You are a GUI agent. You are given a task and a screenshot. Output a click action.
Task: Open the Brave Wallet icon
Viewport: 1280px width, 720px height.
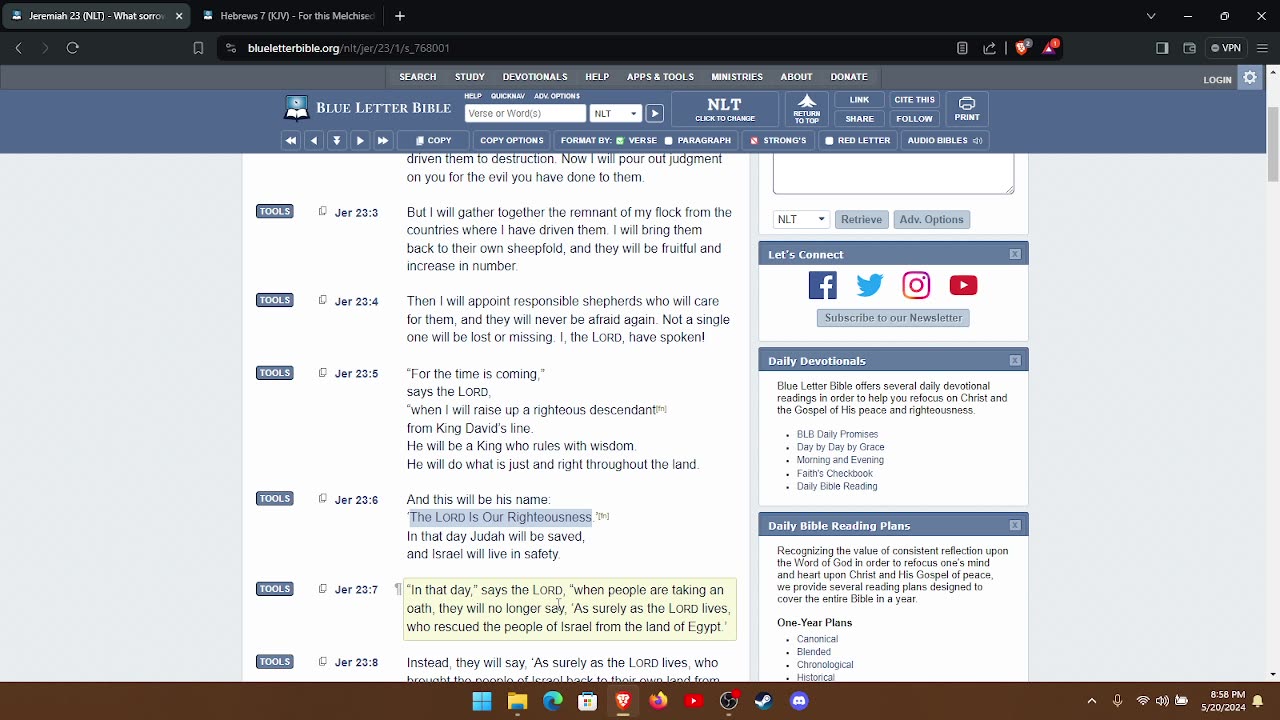click(1190, 48)
